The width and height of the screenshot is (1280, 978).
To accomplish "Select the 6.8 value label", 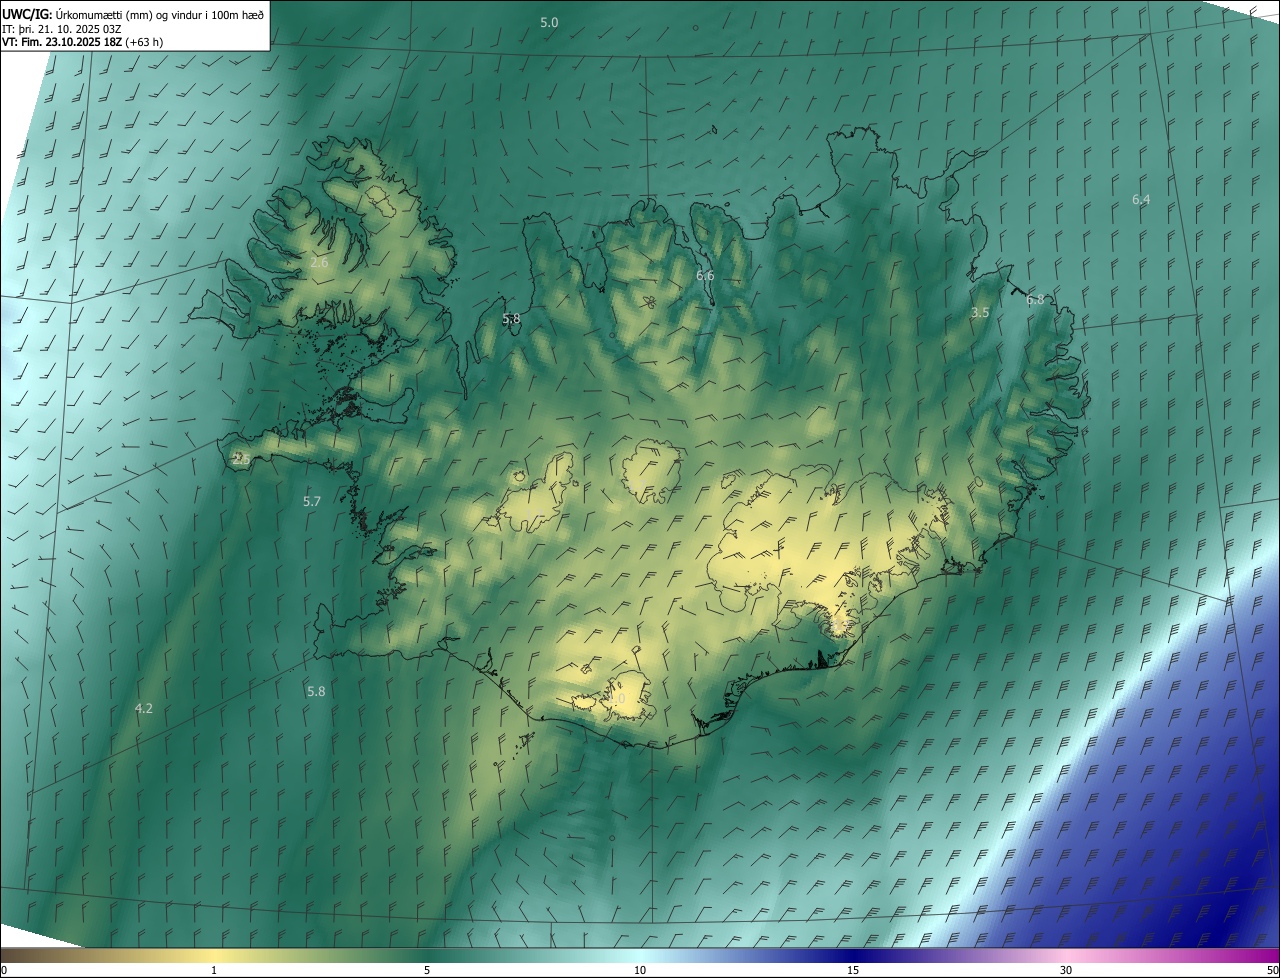I will point(1035,300).
